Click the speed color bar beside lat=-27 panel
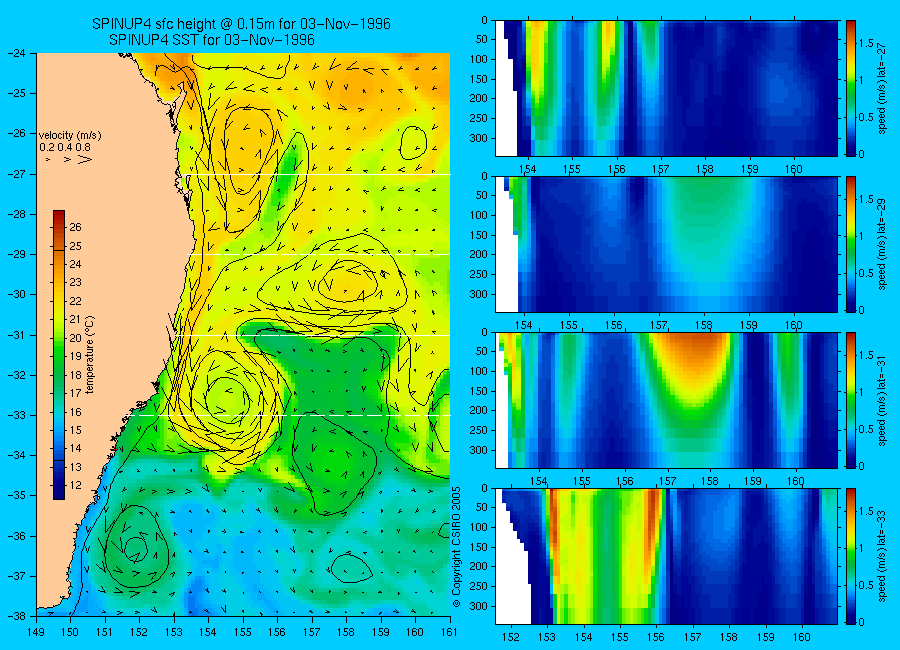The height and width of the screenshot is (650, 900). pyautogui.click(x=850, y=88)
